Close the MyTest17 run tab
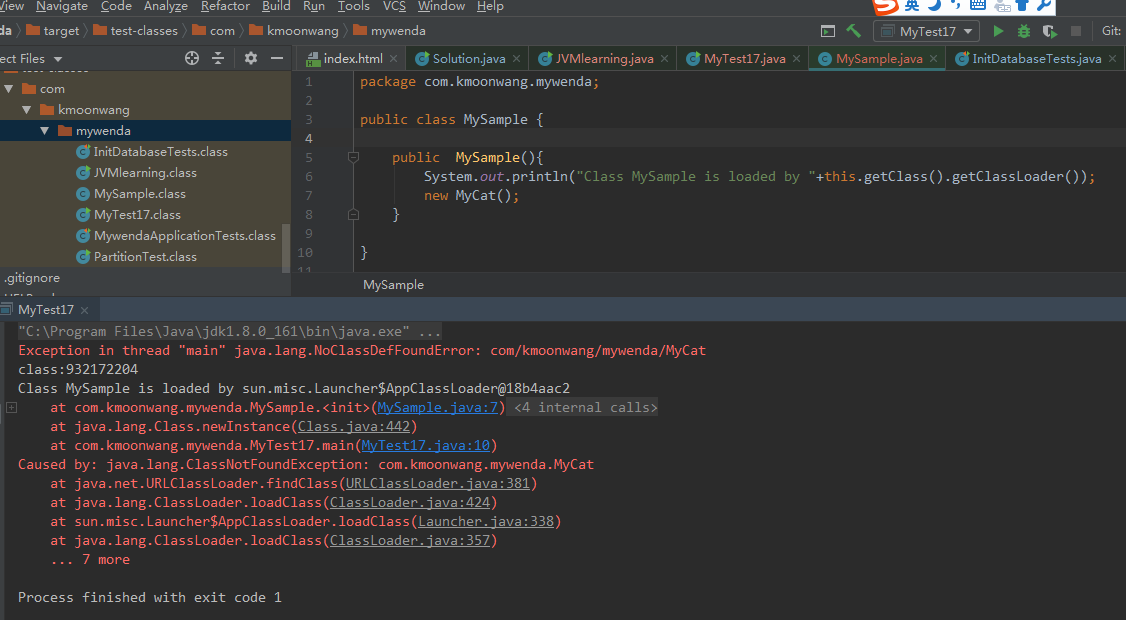 (x=85, y=310)
